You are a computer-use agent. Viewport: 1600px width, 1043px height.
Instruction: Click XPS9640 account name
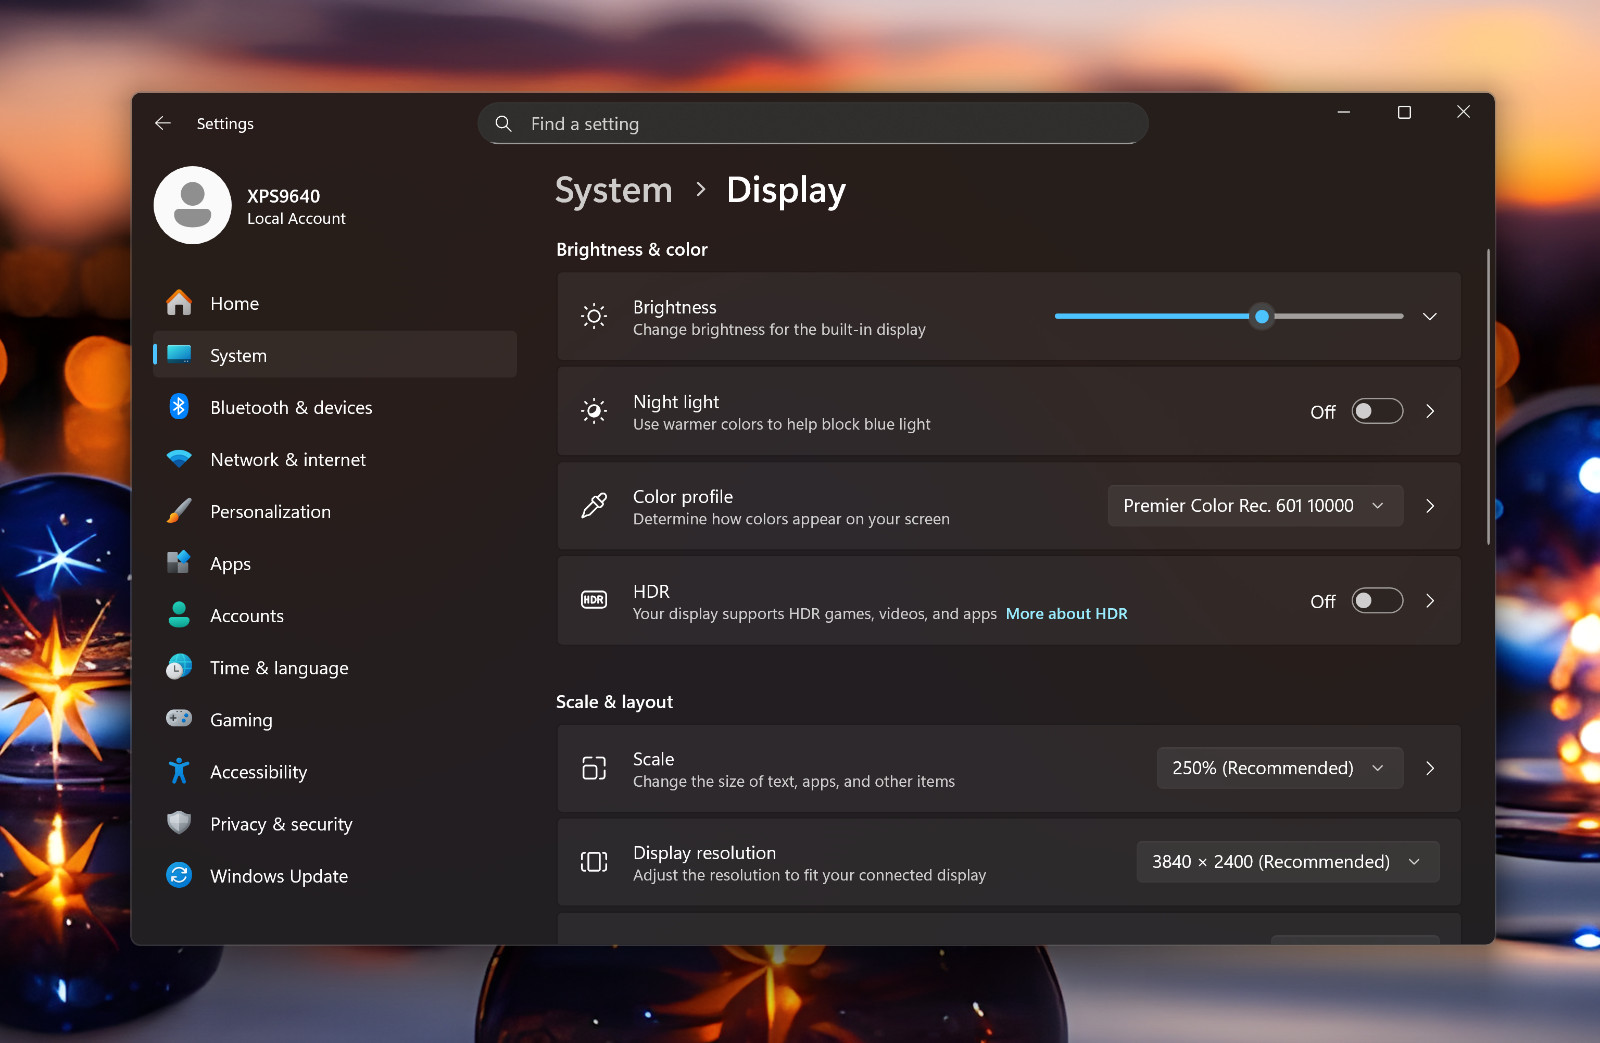click(x=283, y=196)
